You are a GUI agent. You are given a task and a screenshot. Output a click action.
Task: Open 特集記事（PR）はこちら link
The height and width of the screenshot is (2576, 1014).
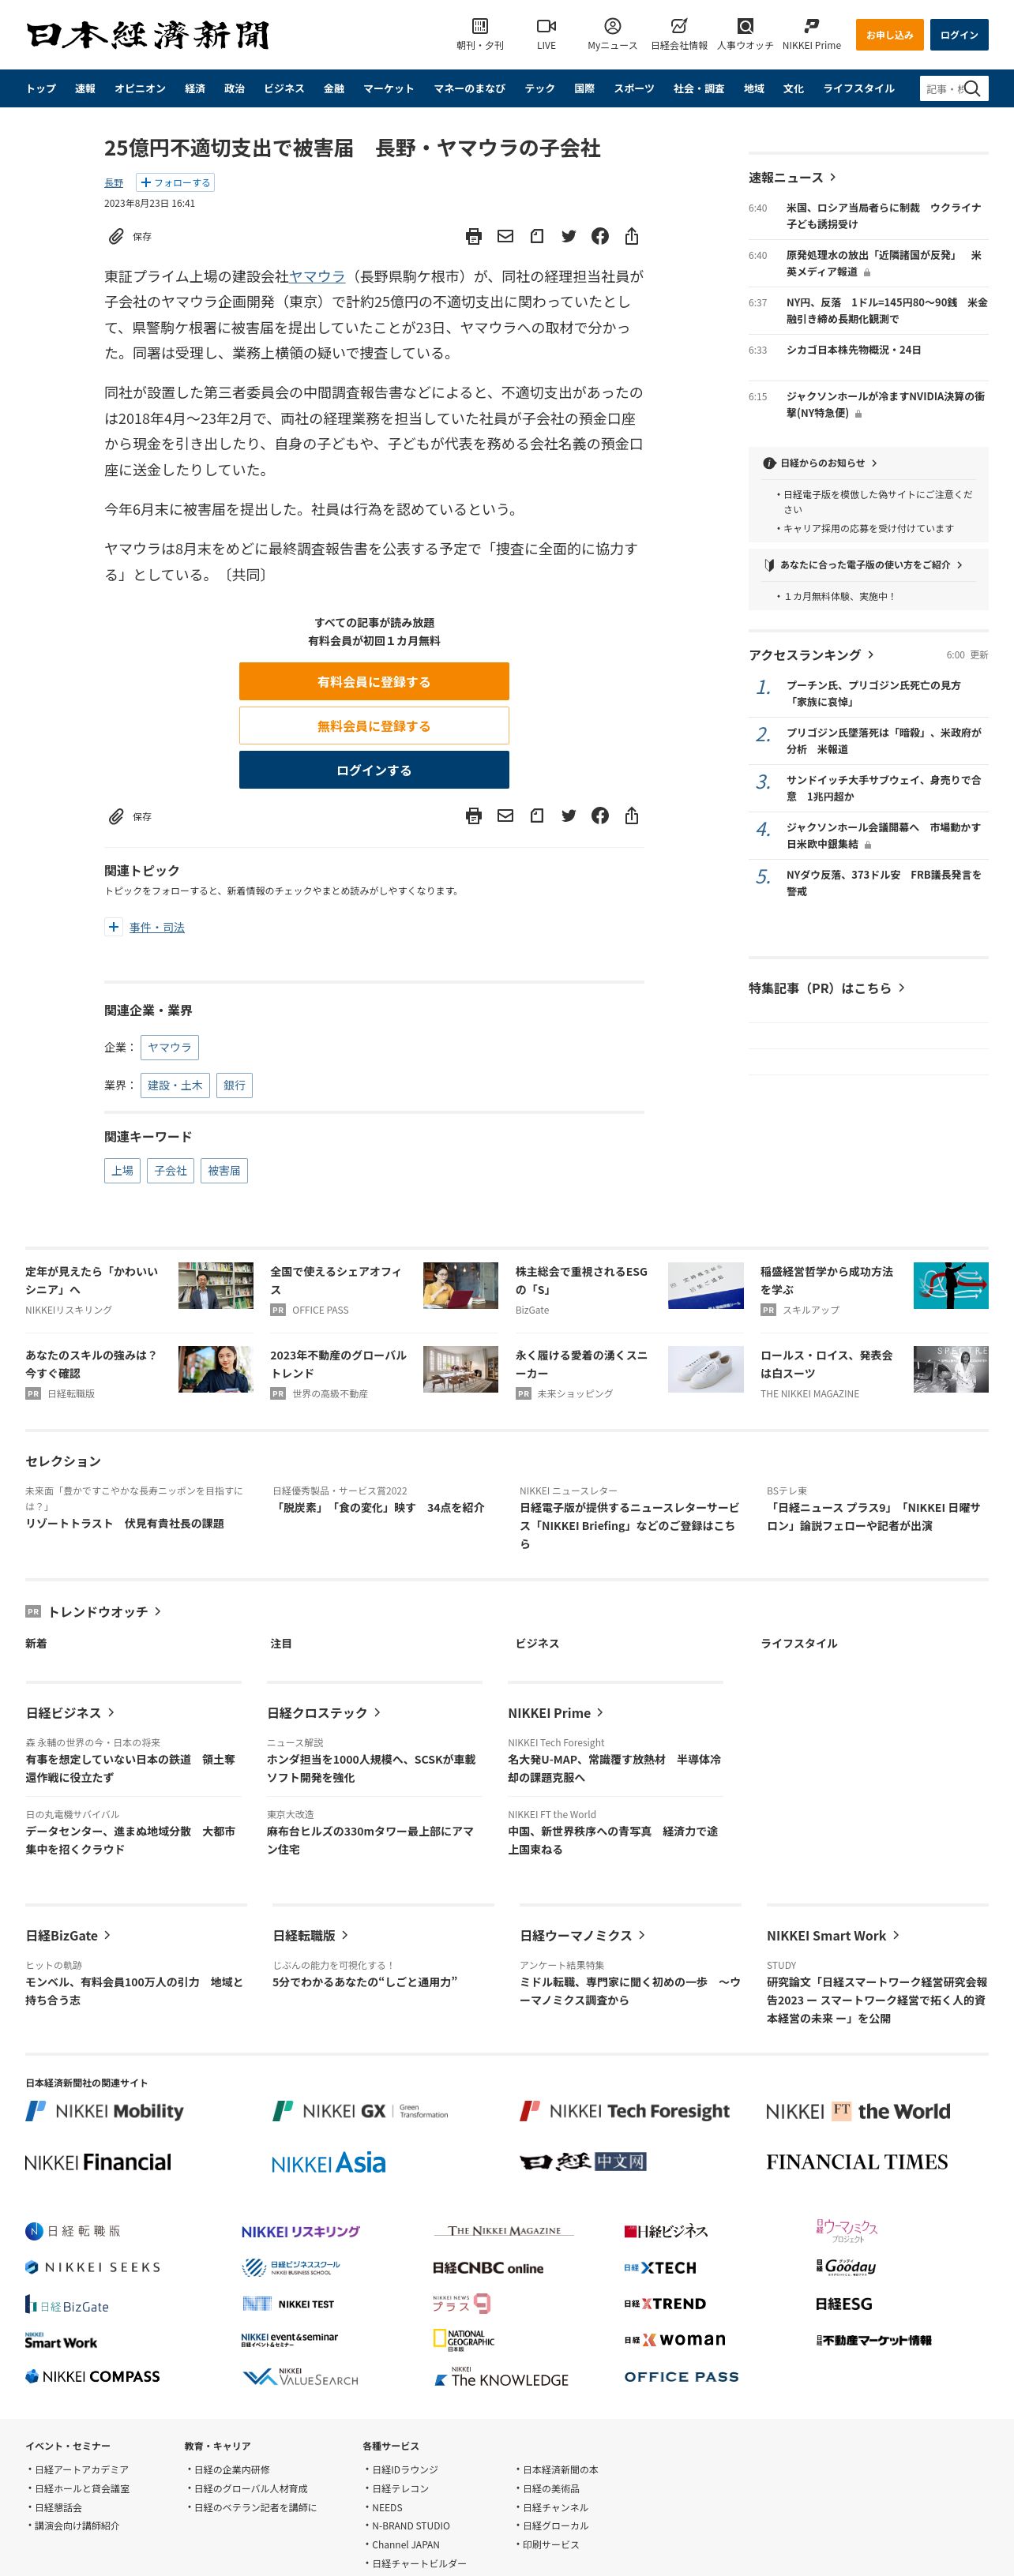tap(826, 988)
